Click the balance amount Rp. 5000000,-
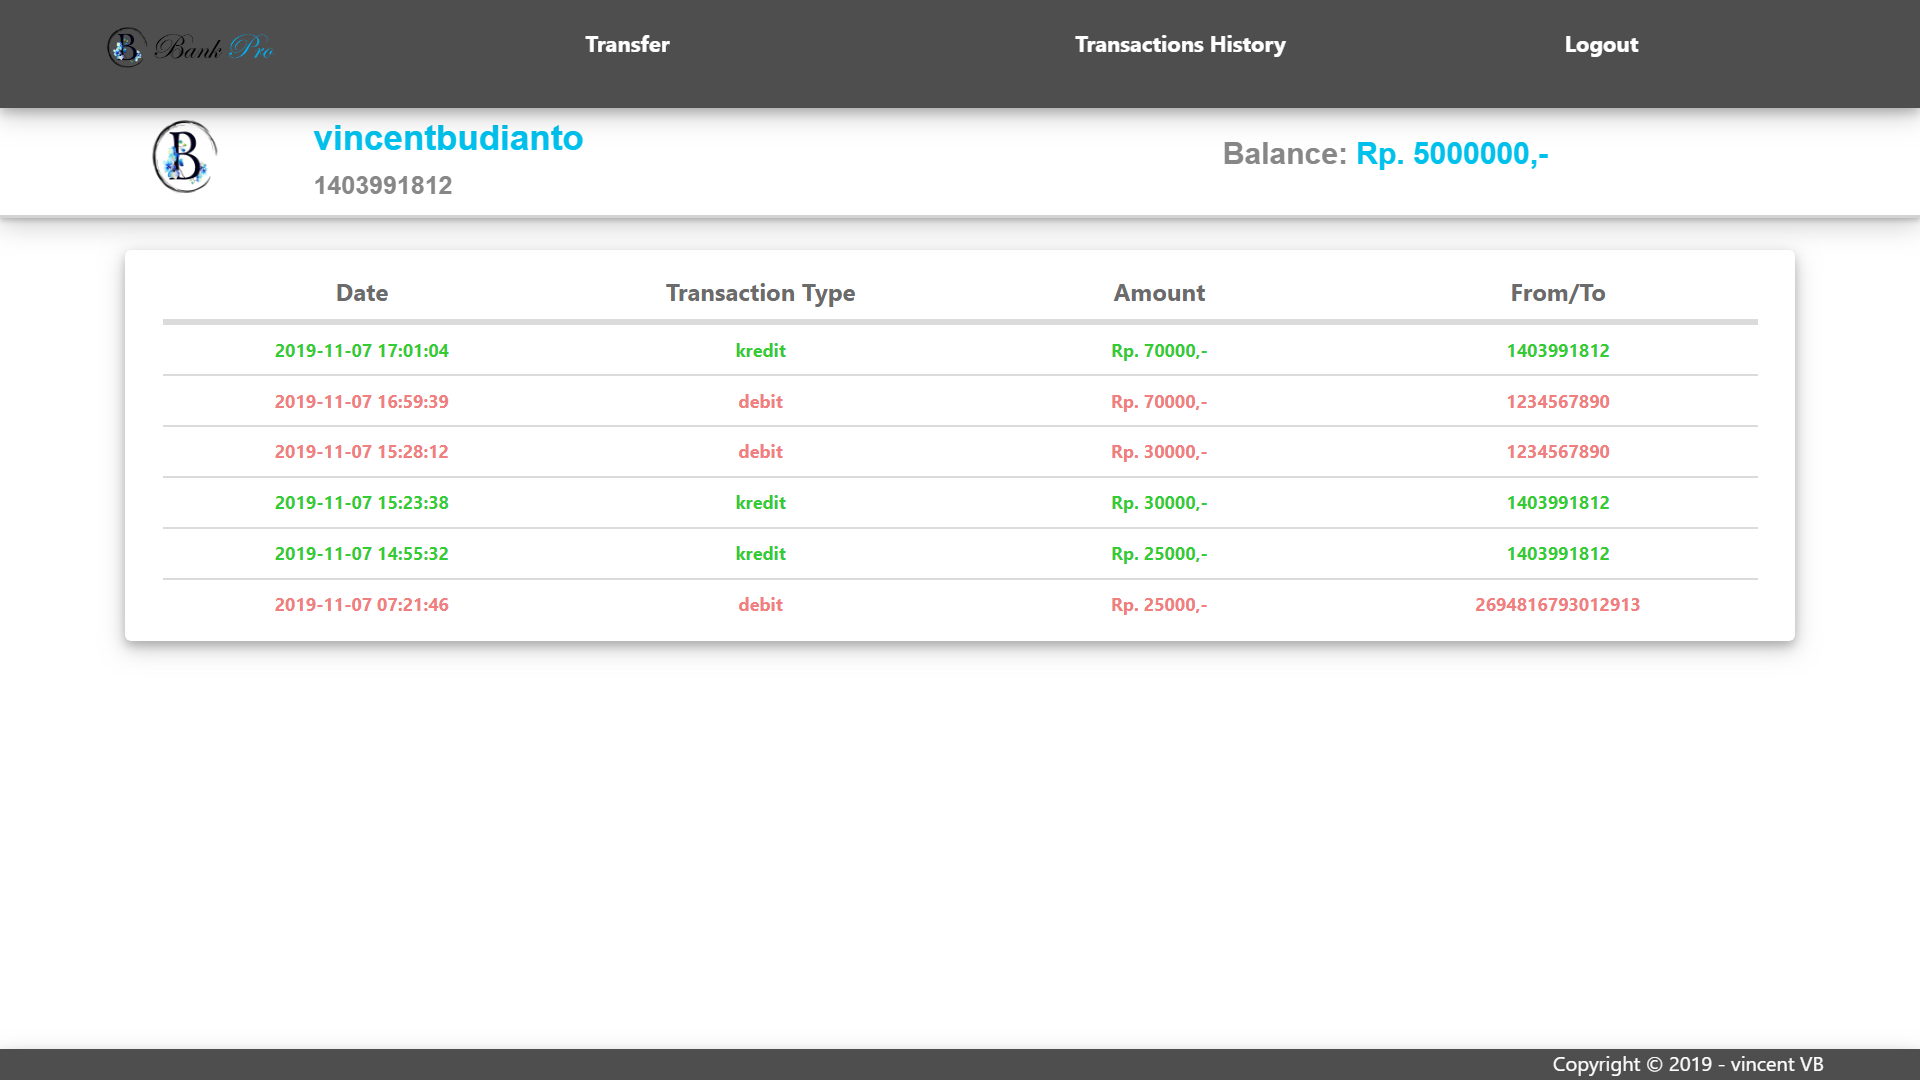This screenshot has width=1920, height=1080. [1452, 153]
